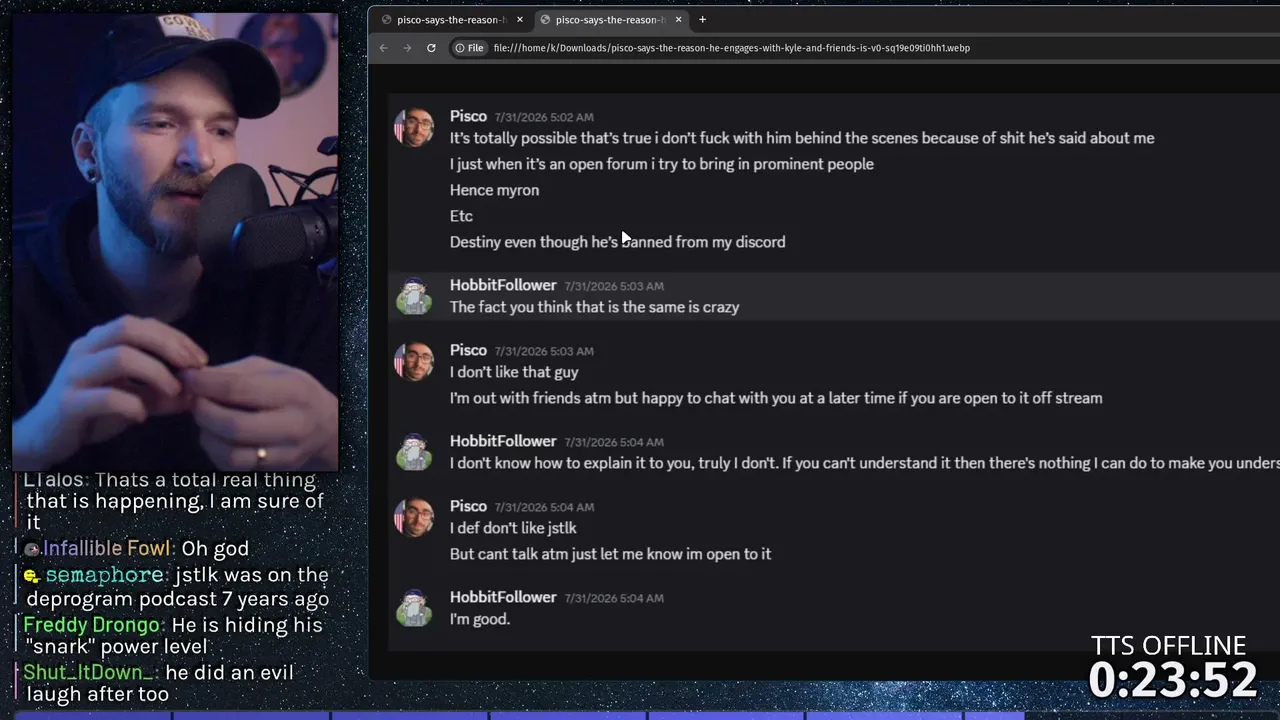Click HobbitFollower's avatar at 5:03 AM message
Image resolution: width=1280 pixels, height=720 pixels.
pyautogui.click(x=414, y=296)
